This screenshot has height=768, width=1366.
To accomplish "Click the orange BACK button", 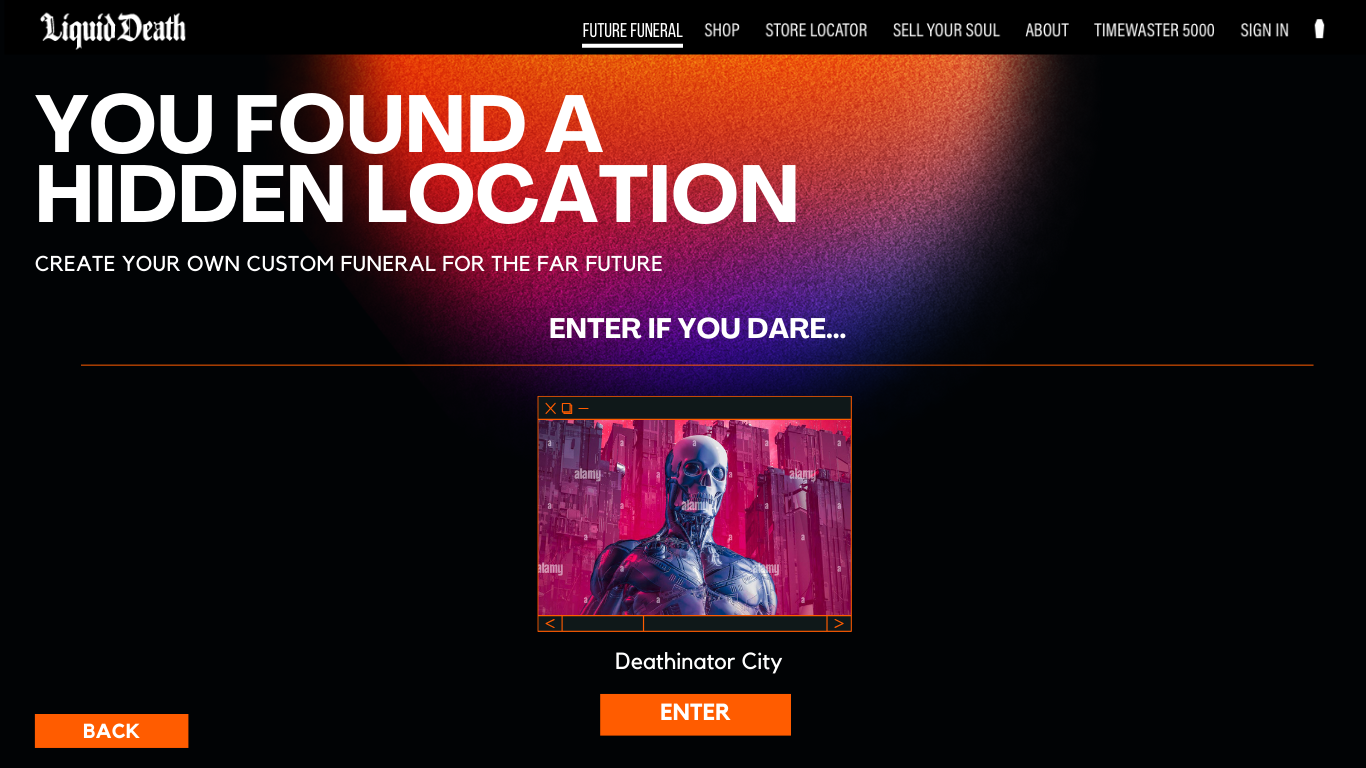I will (111, 731).
